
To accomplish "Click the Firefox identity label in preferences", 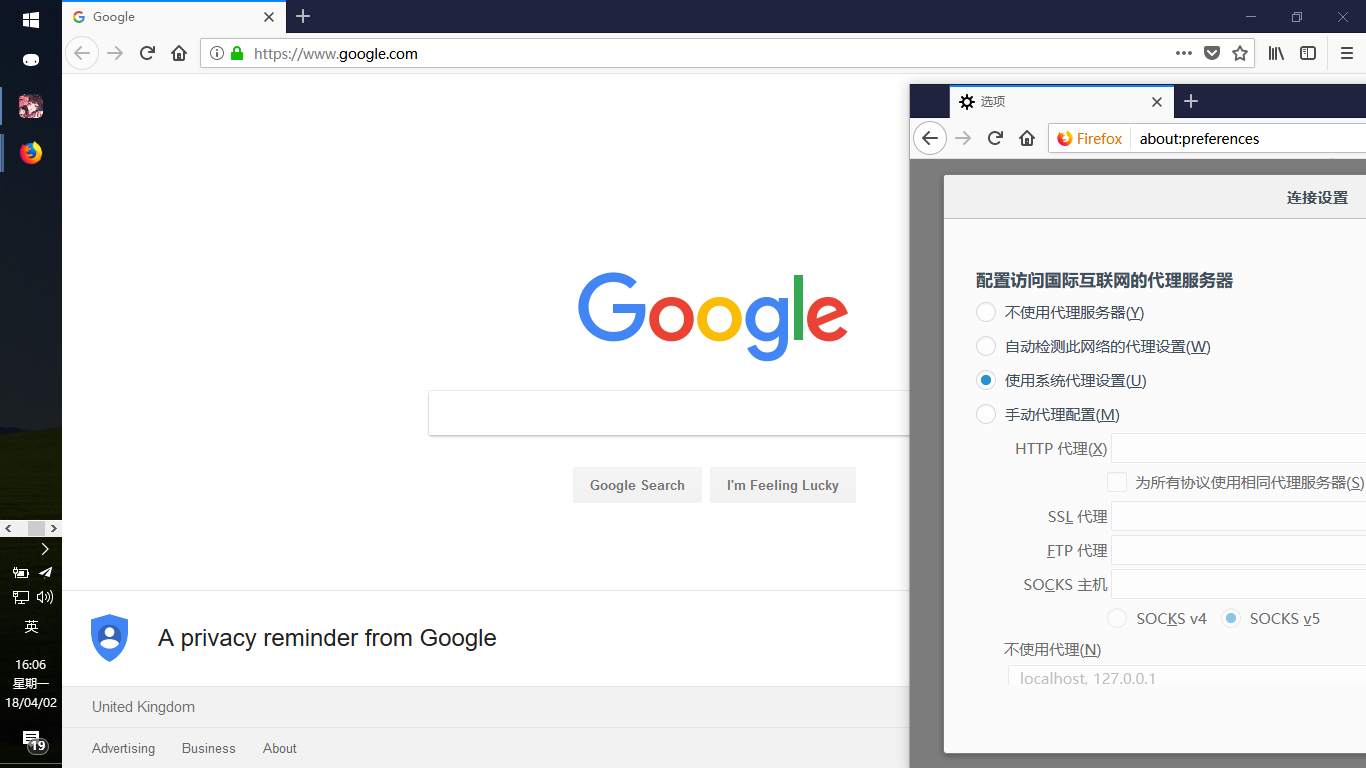I will 1090,138.
